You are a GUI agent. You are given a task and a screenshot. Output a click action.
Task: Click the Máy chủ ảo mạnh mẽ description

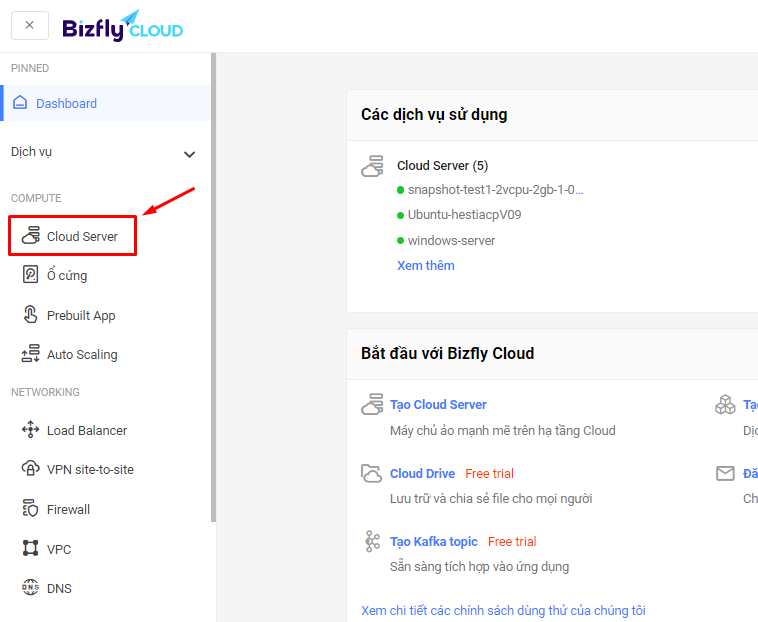tap(503, 431)
